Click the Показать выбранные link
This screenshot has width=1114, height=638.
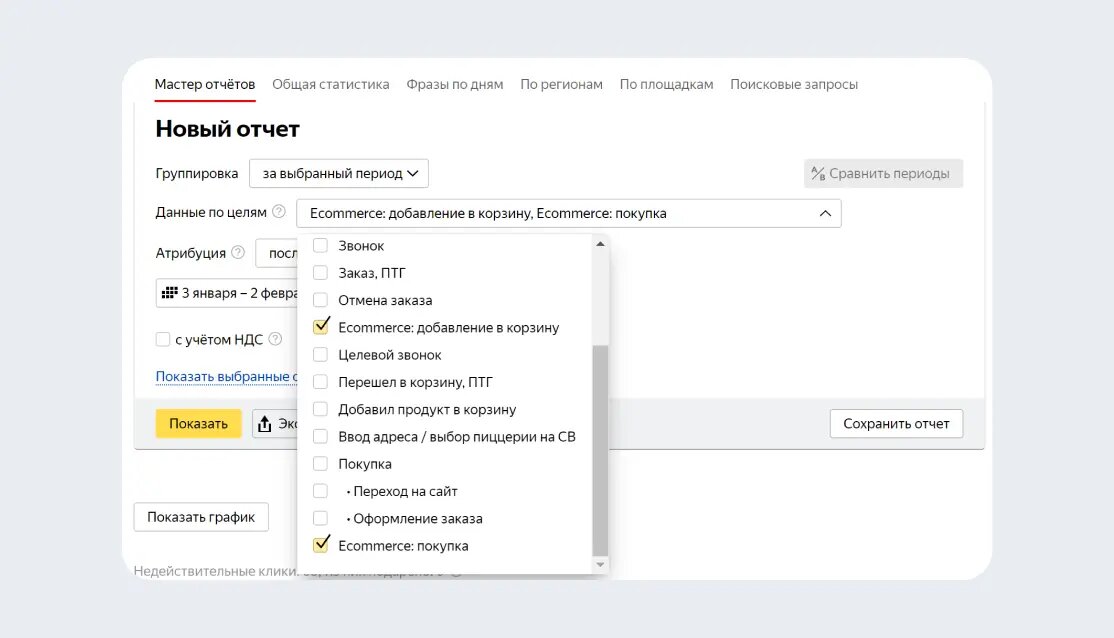[226, 376]
